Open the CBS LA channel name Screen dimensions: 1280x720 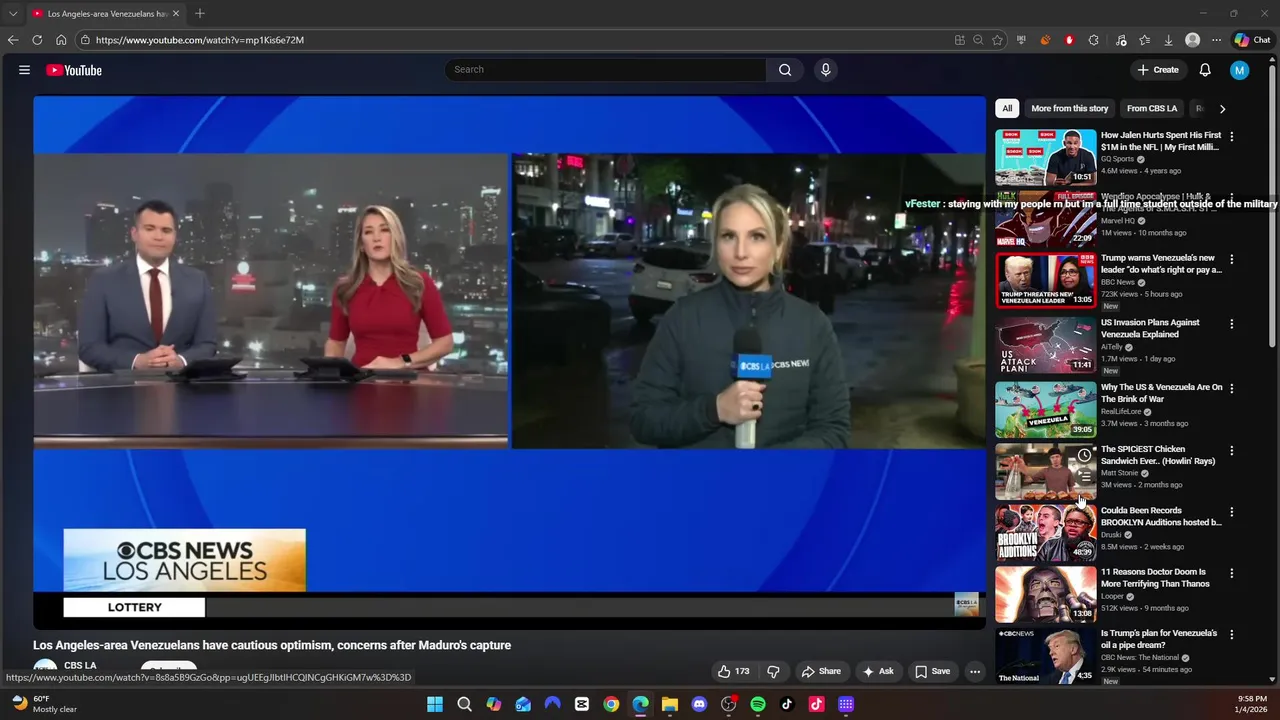point(80,665)
